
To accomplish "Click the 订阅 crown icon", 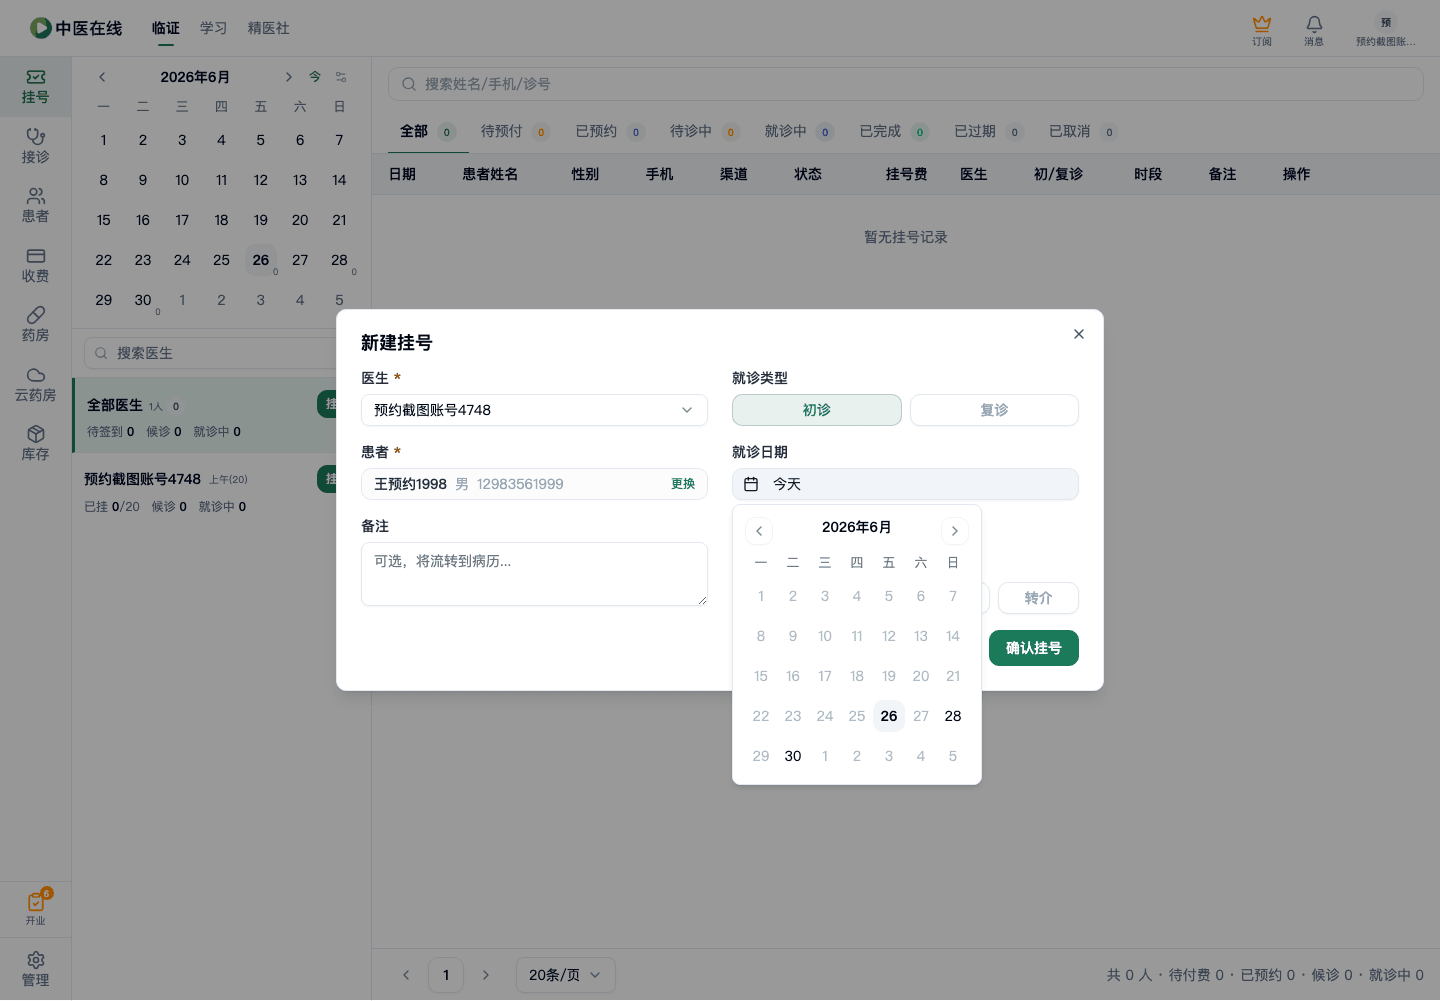I will click(1262, 30).
